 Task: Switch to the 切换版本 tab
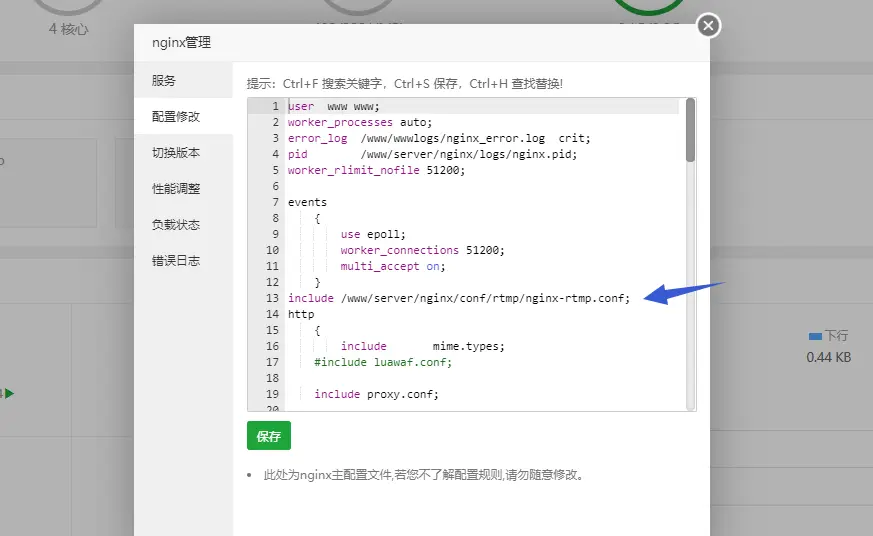click(x=176, y=153)
